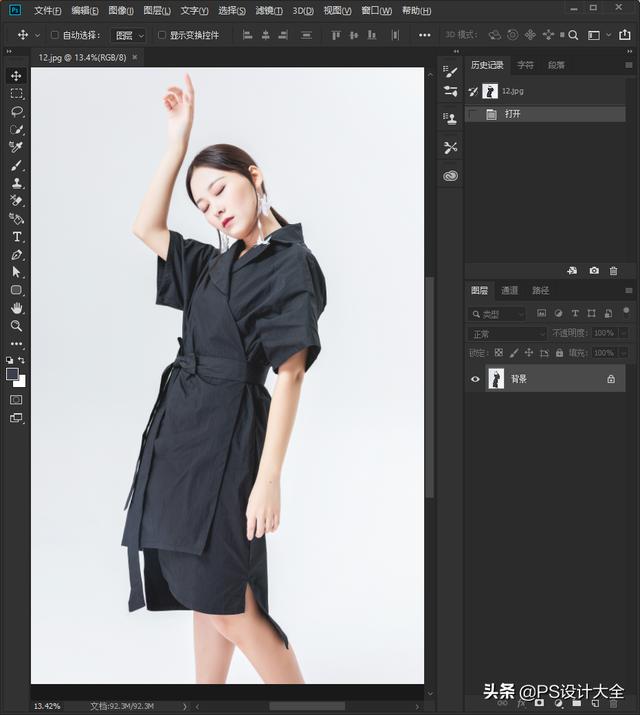Click the foreground color swatch
This screenshot has width=640, height=715.
pyautogui.click(x=12, y=374)
